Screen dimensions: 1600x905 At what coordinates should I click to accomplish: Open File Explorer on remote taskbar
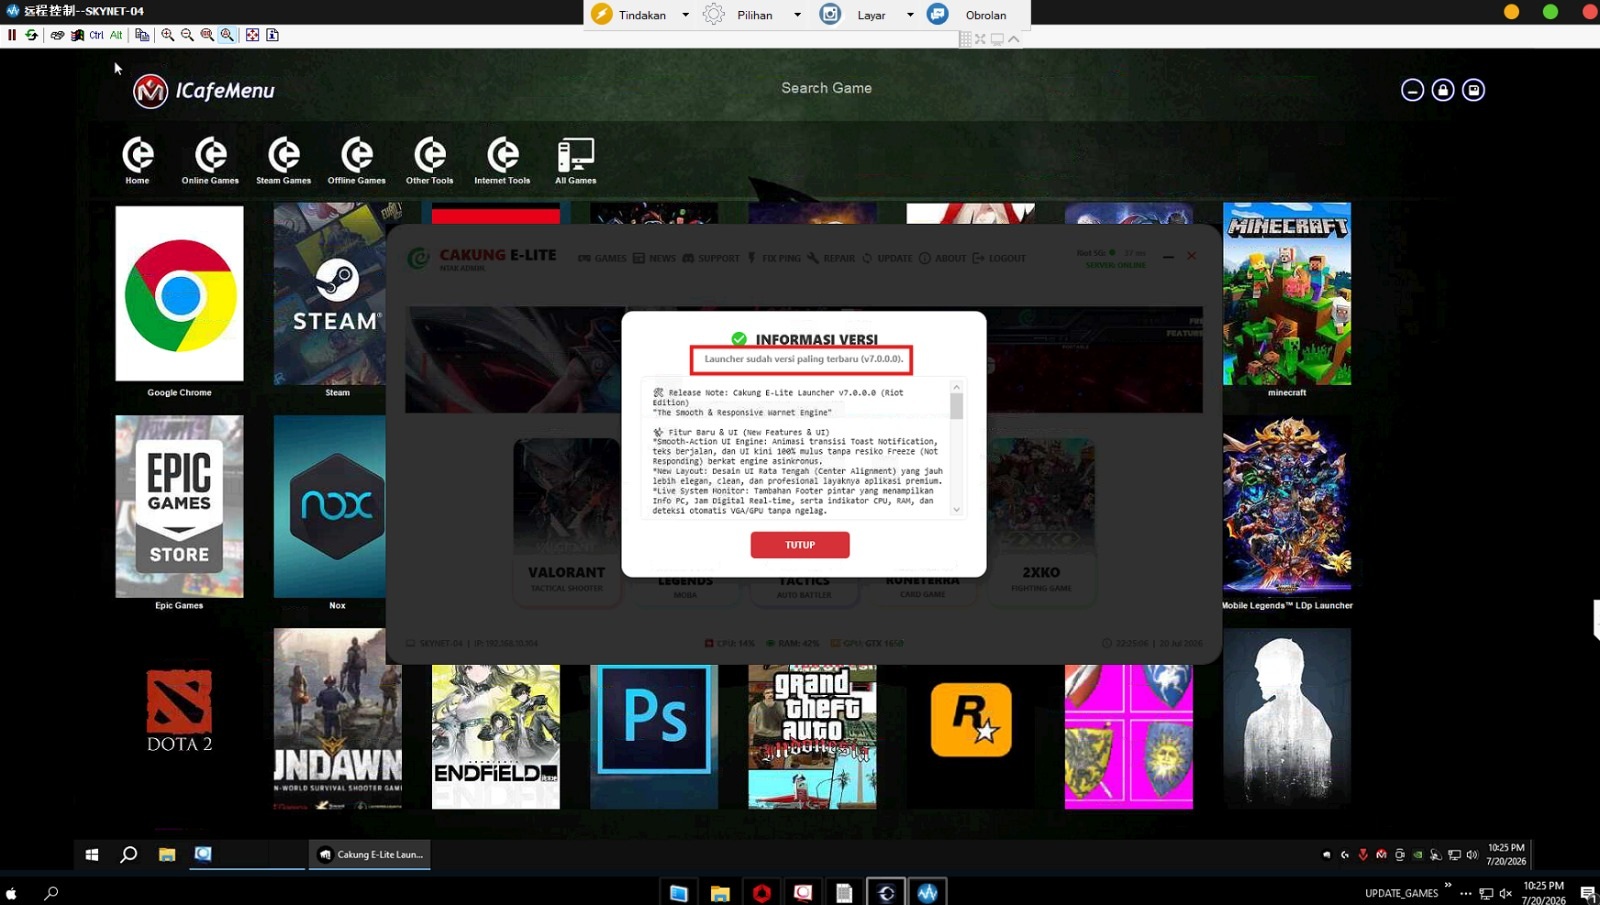pos(167,855)
